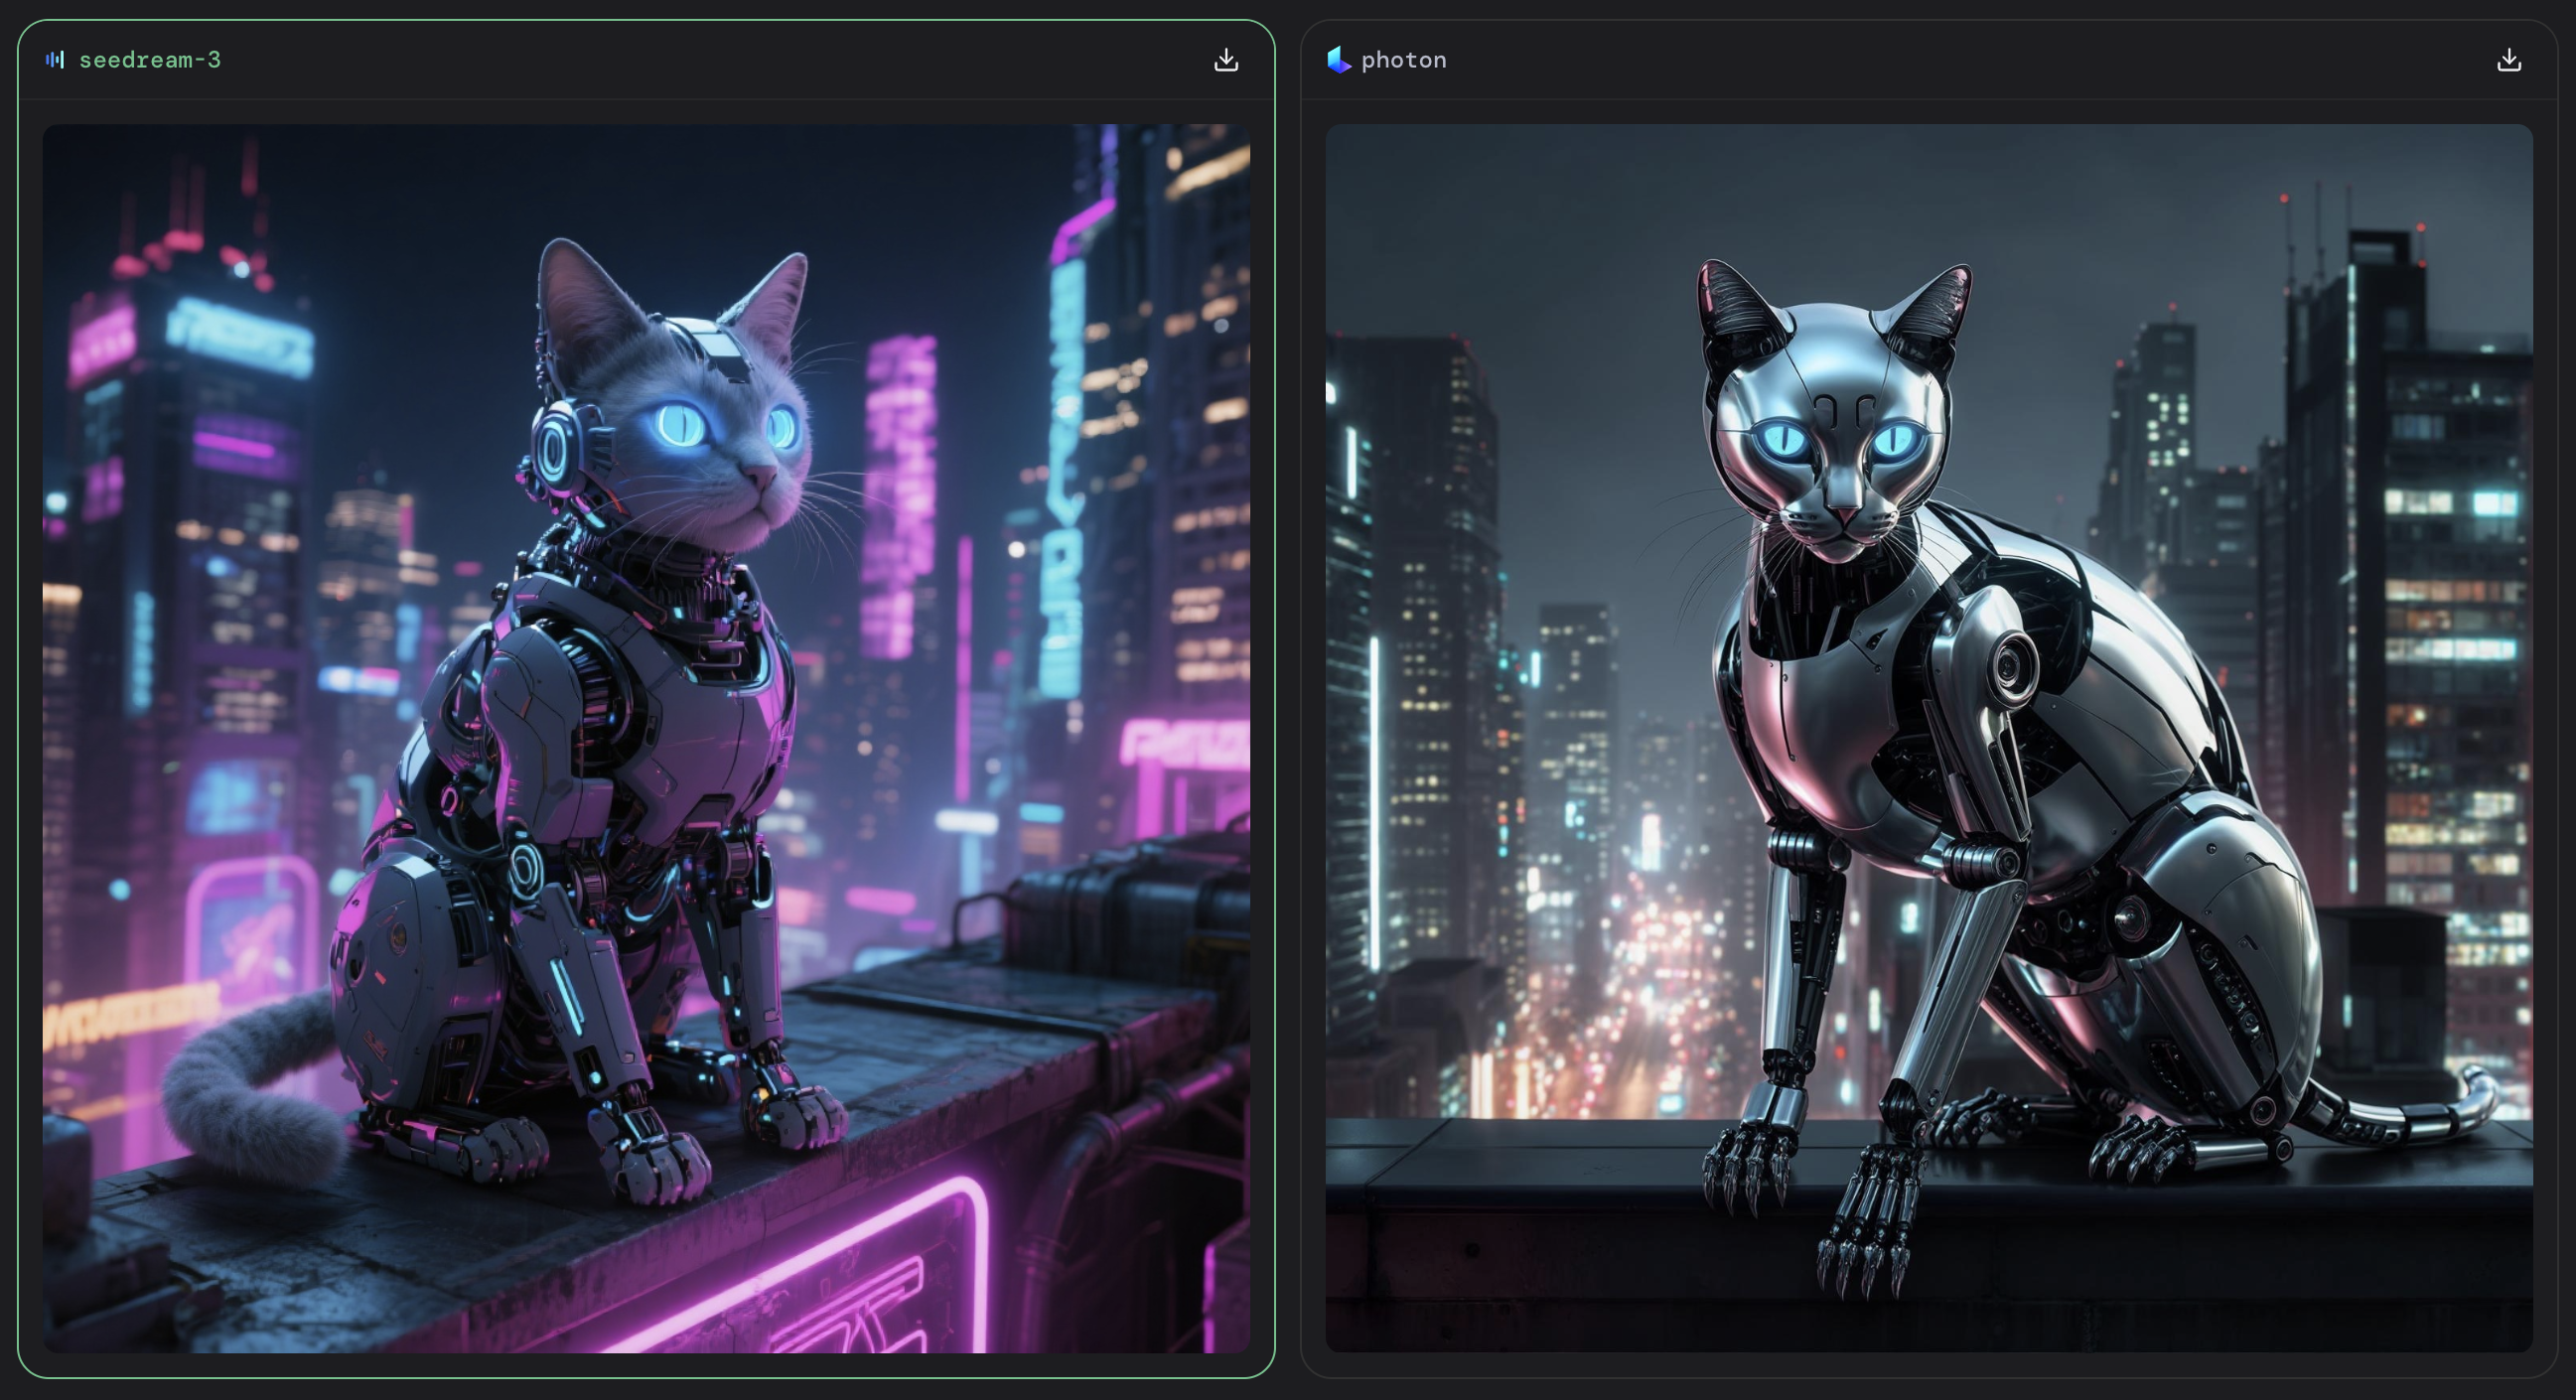Download the seedream-3 generated image
This screenshot has width=2576, height=1400.
(1226, 60)
